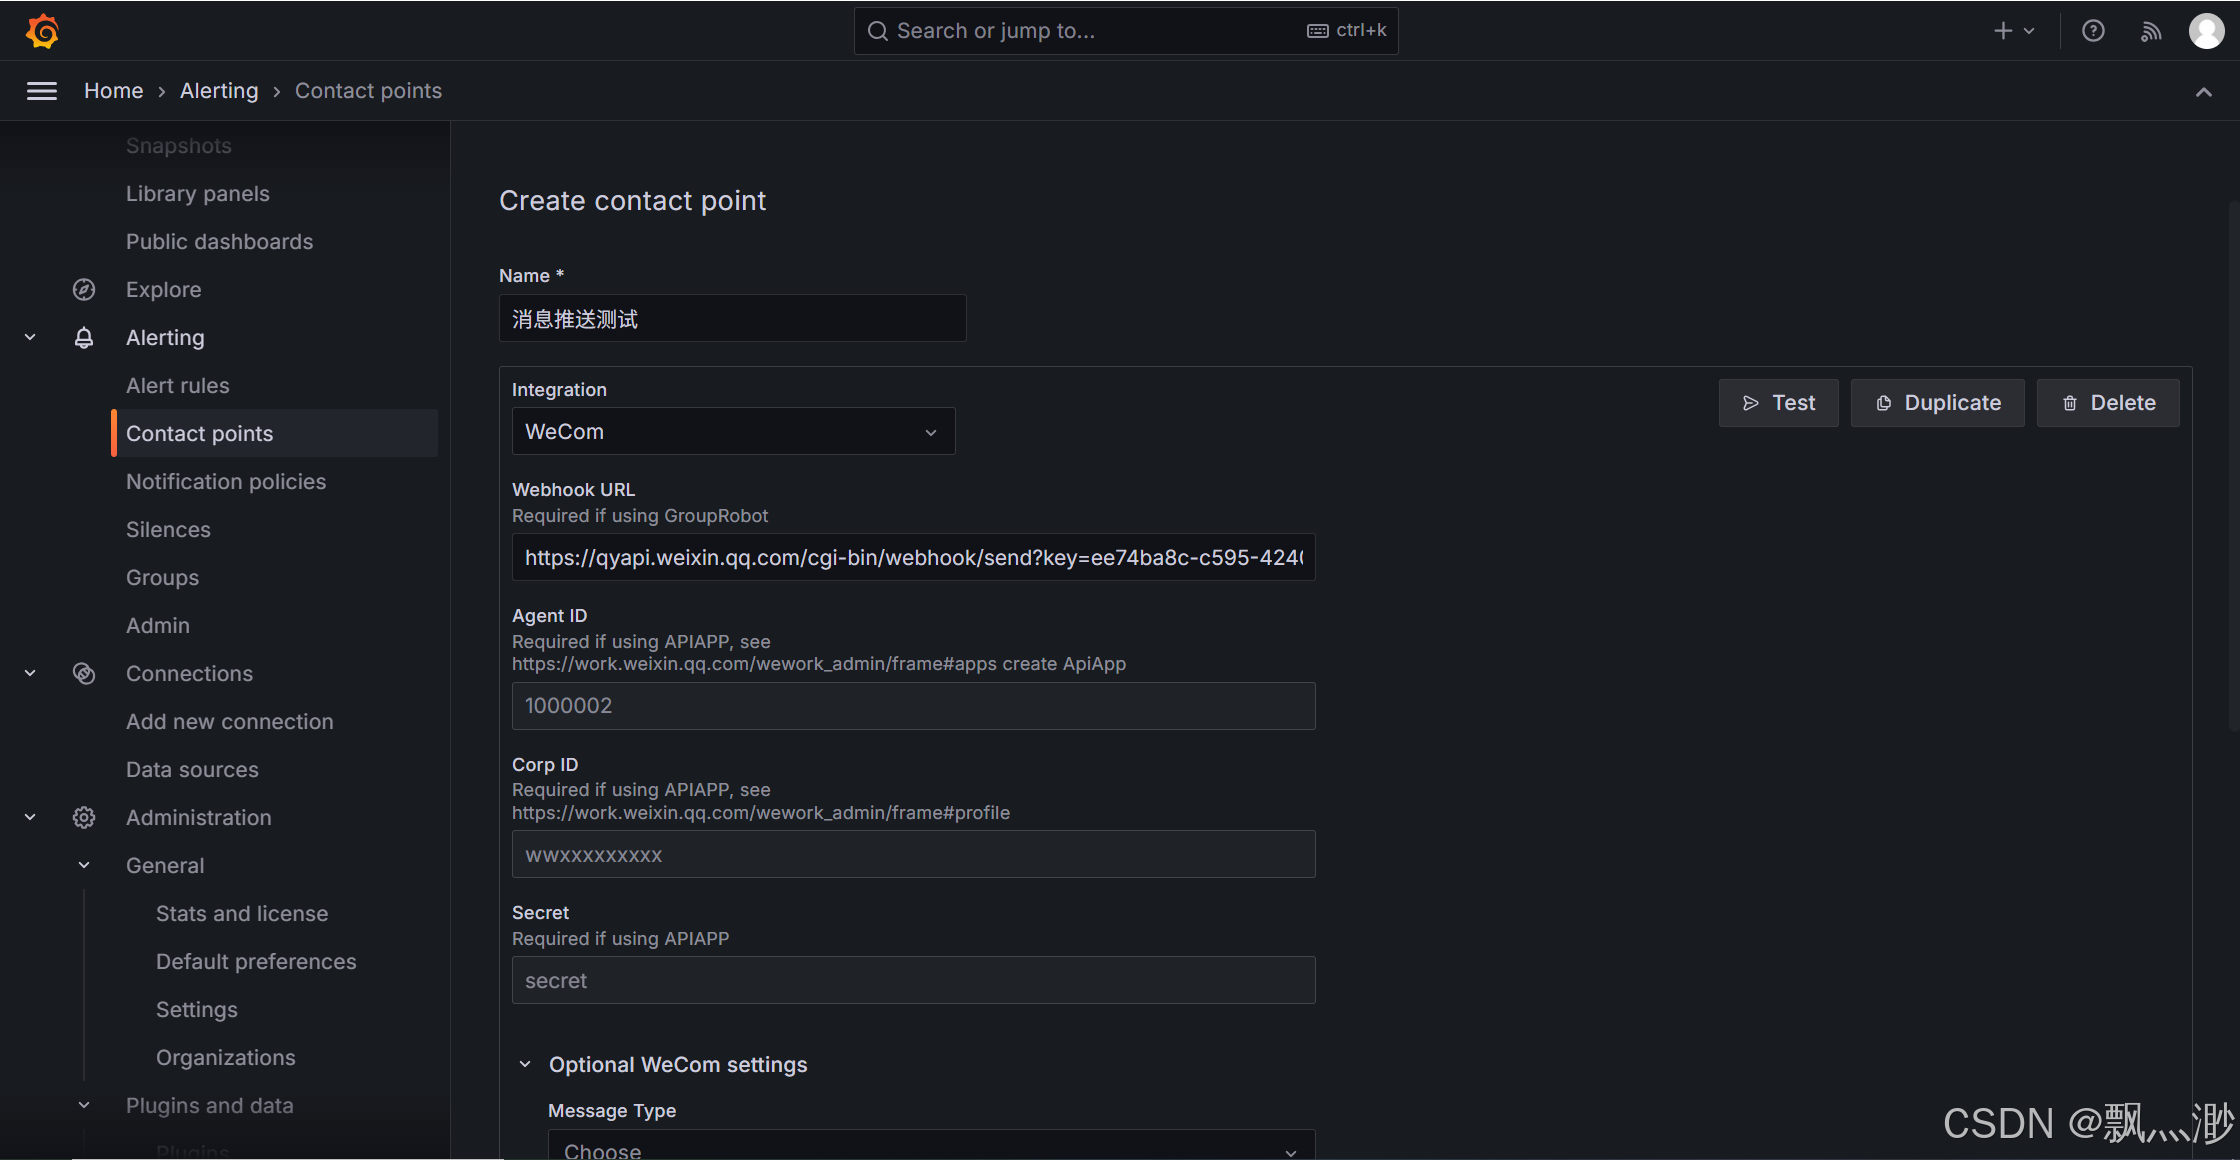
Task: Click the Alerting bell icon
Action: [x=84, y=338]
